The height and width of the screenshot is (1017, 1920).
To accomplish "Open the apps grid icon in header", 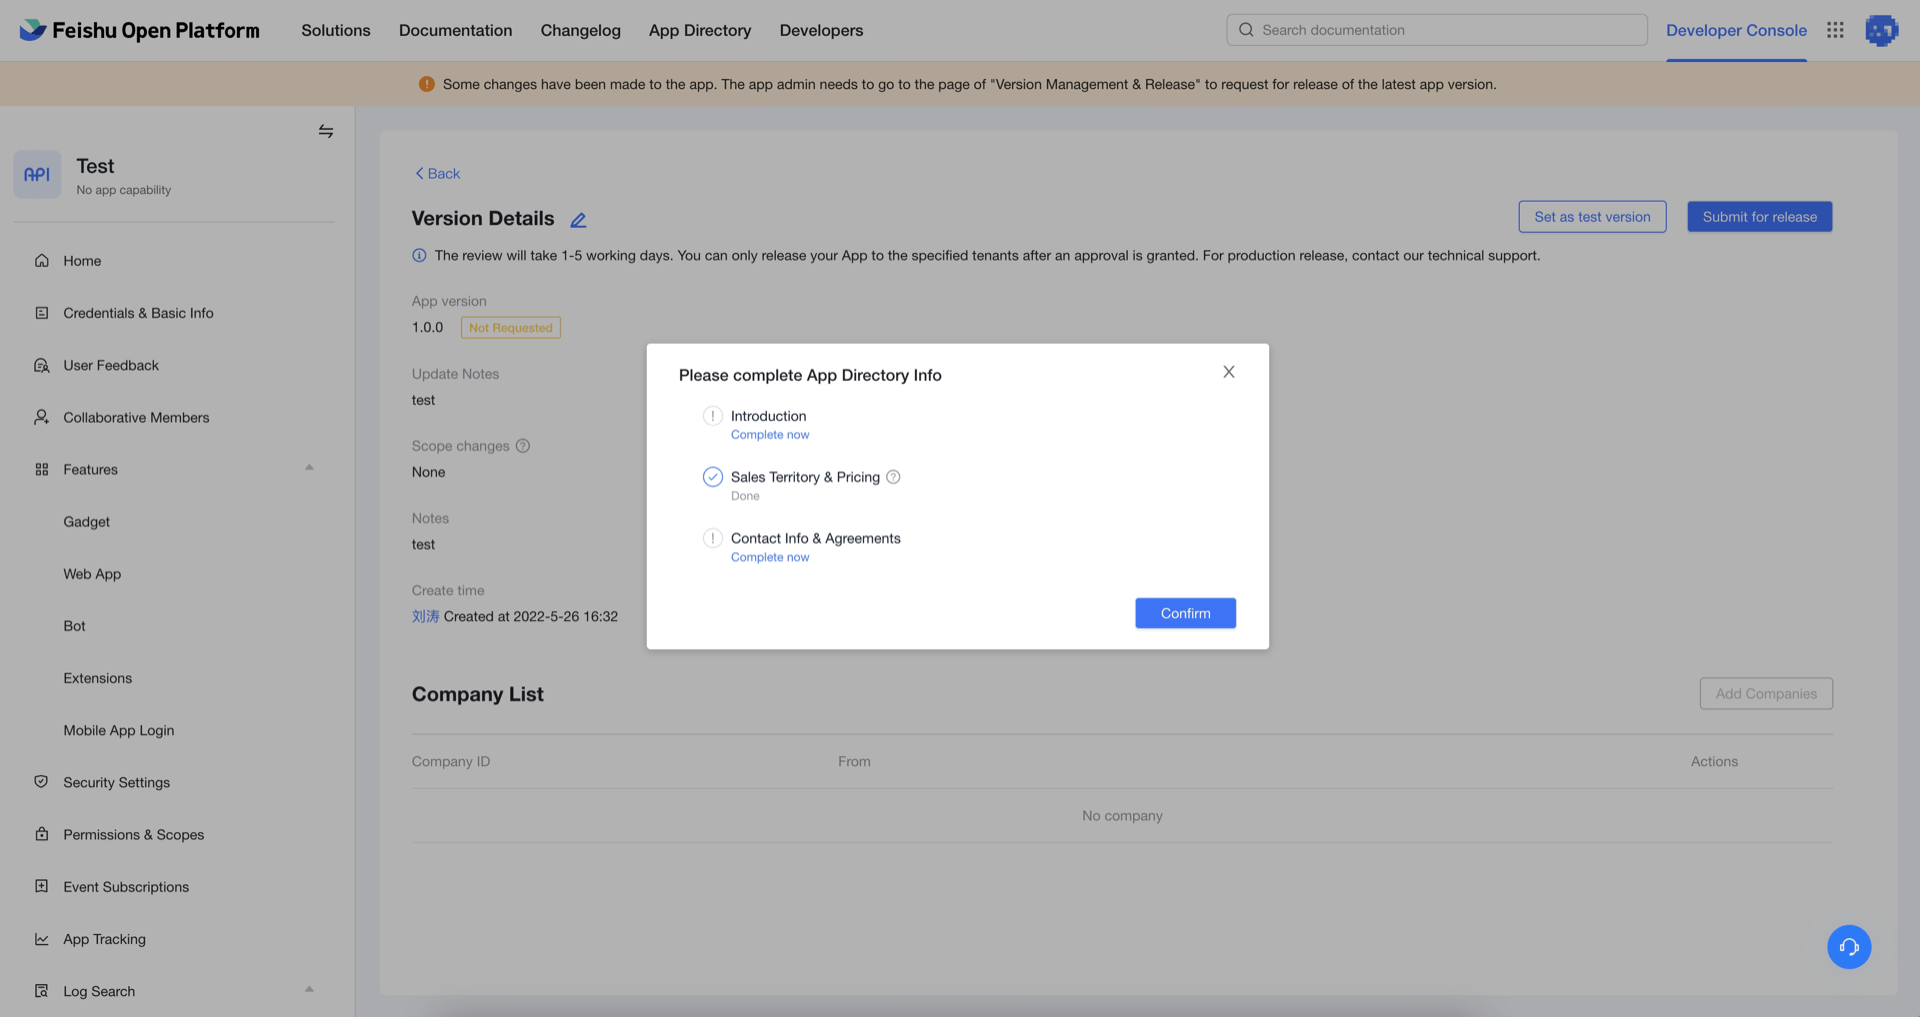I will click(x=1835, y=30).
